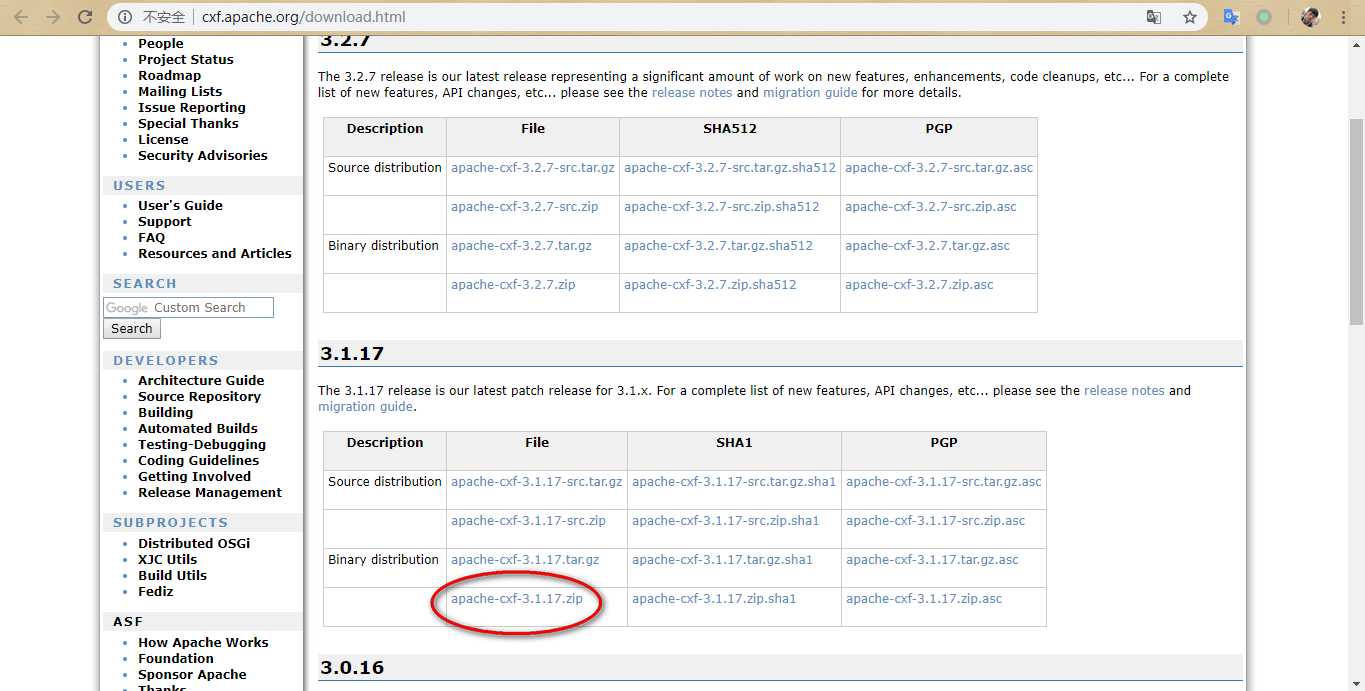
Task: Click the site info insecure icon
Action: click(x=125, y=17)
